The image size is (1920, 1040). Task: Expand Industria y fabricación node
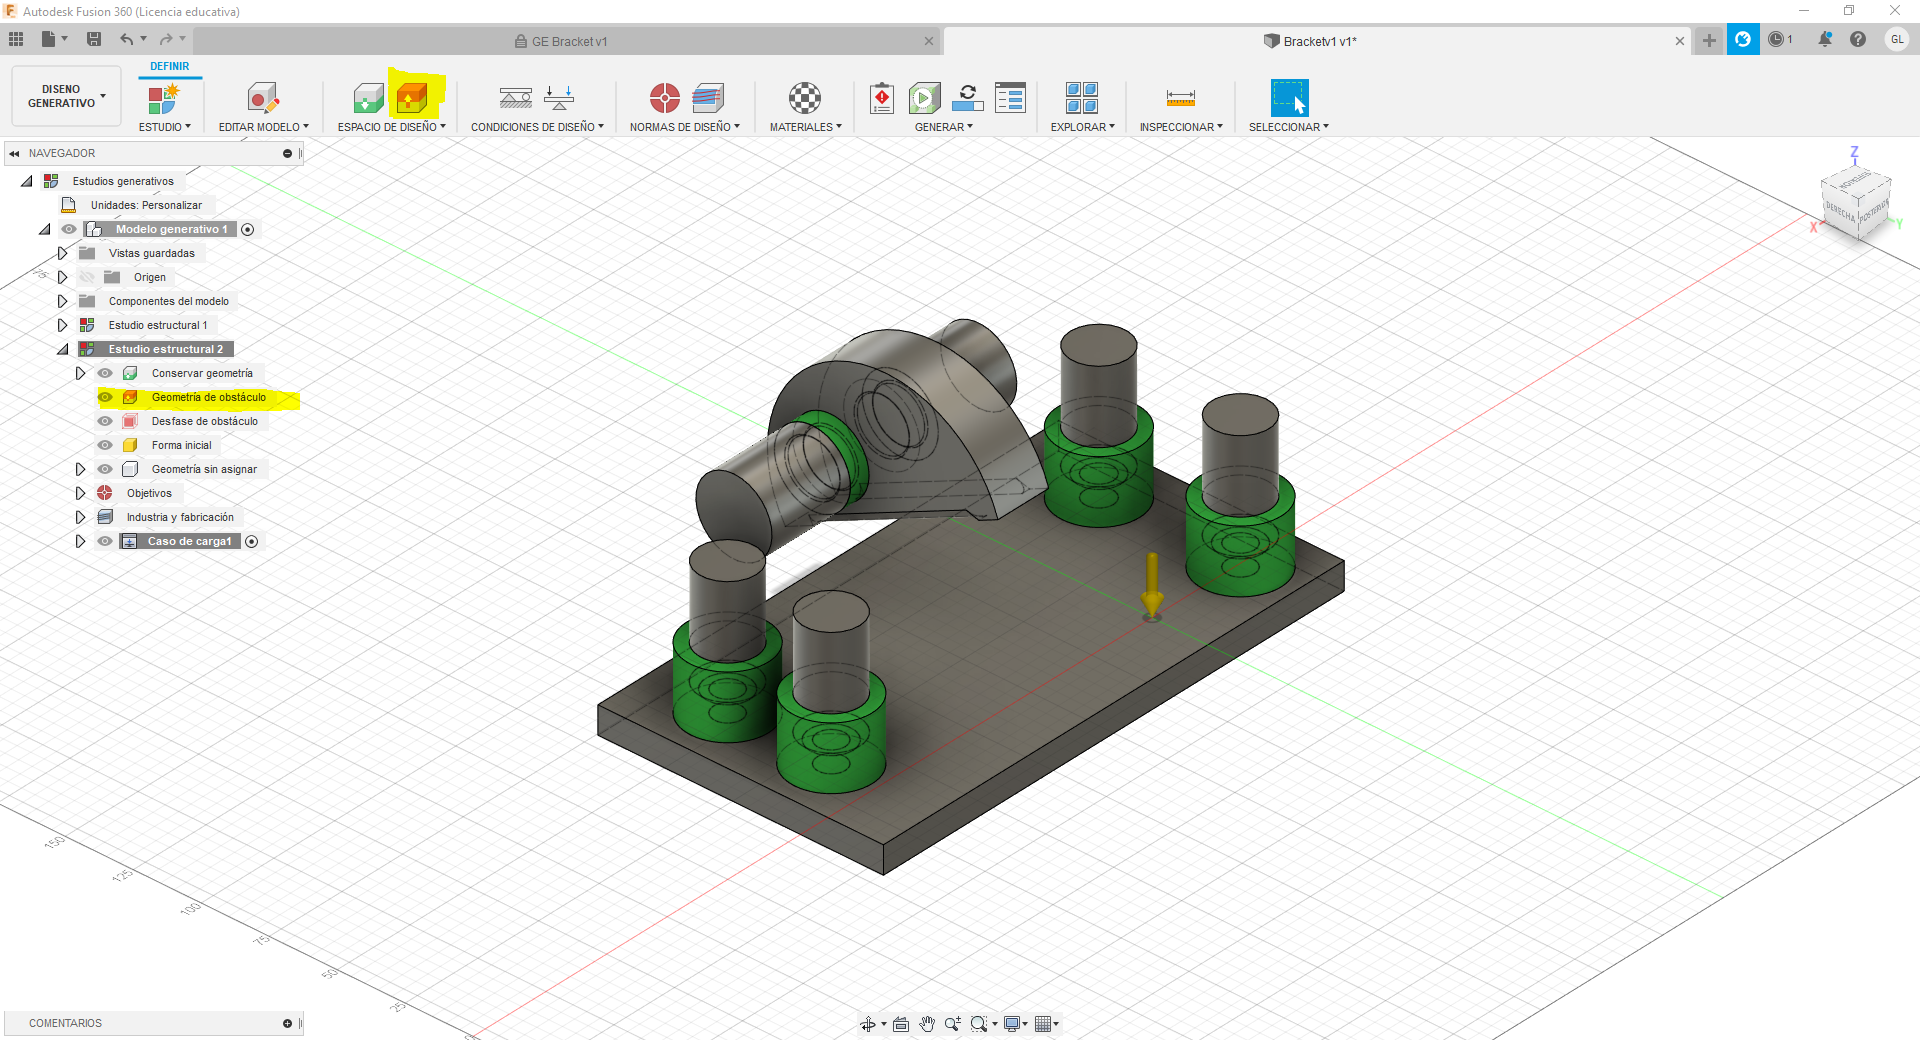click(x=80, y=517)
